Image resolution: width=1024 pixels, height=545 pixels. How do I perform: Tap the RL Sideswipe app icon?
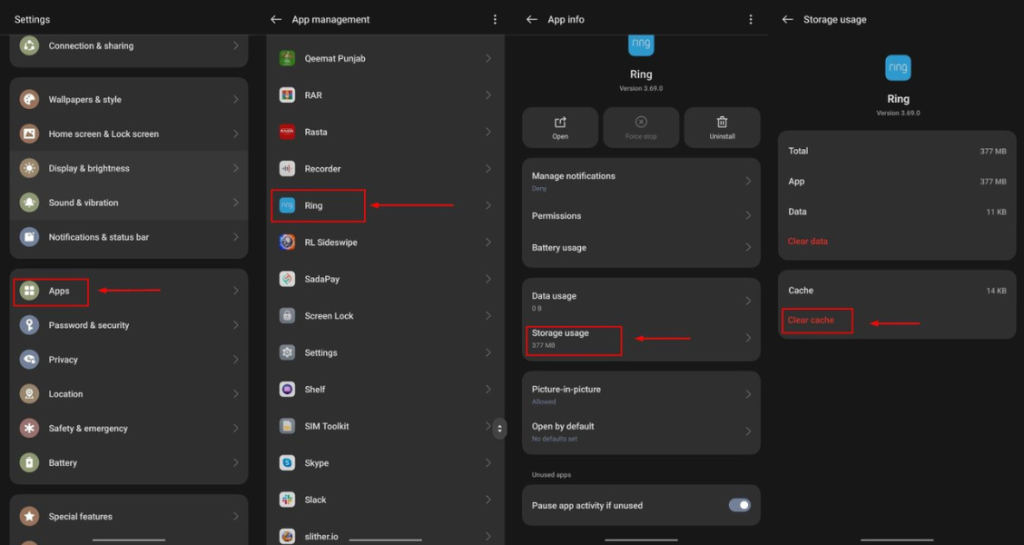(287, 242)
